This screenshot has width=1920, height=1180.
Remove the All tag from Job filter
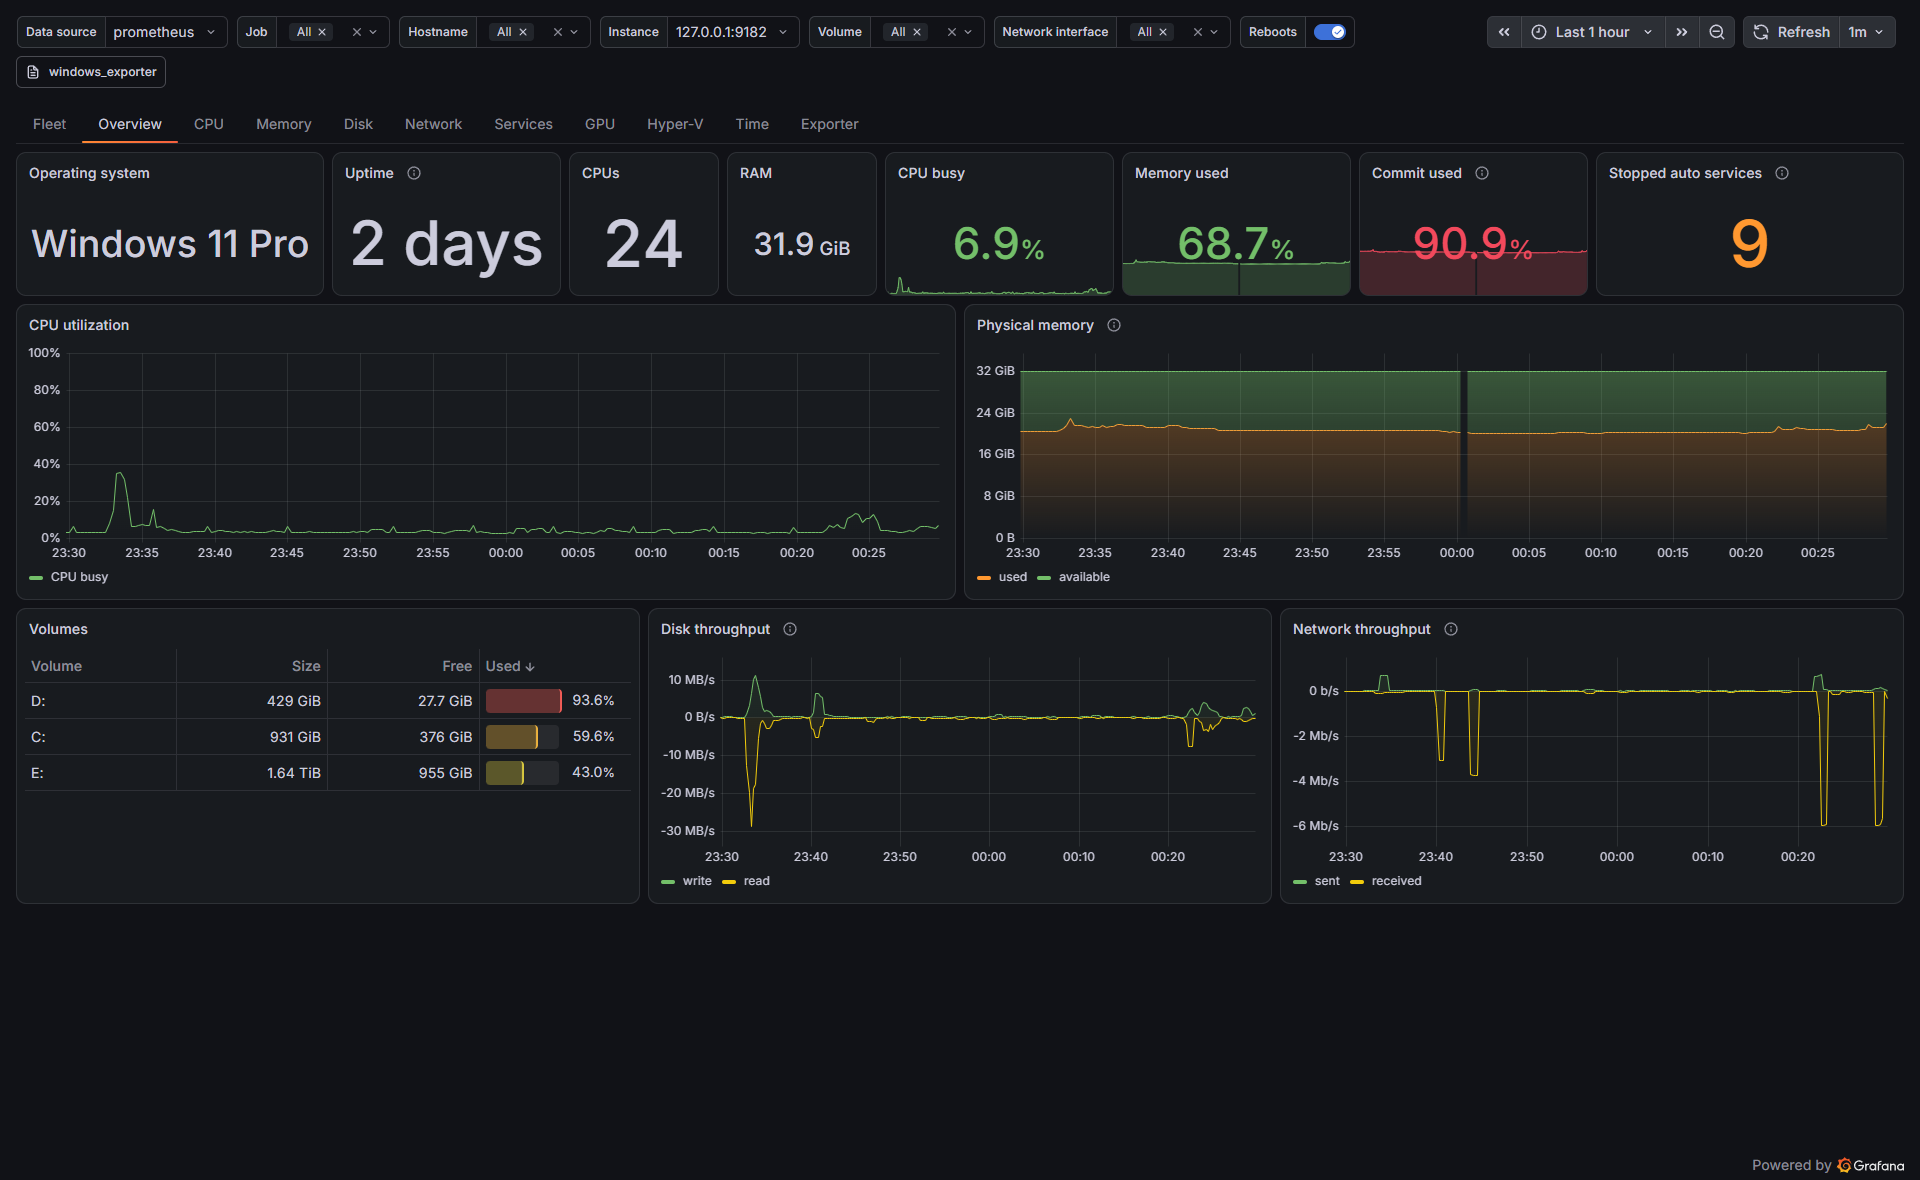pos(322,32)
